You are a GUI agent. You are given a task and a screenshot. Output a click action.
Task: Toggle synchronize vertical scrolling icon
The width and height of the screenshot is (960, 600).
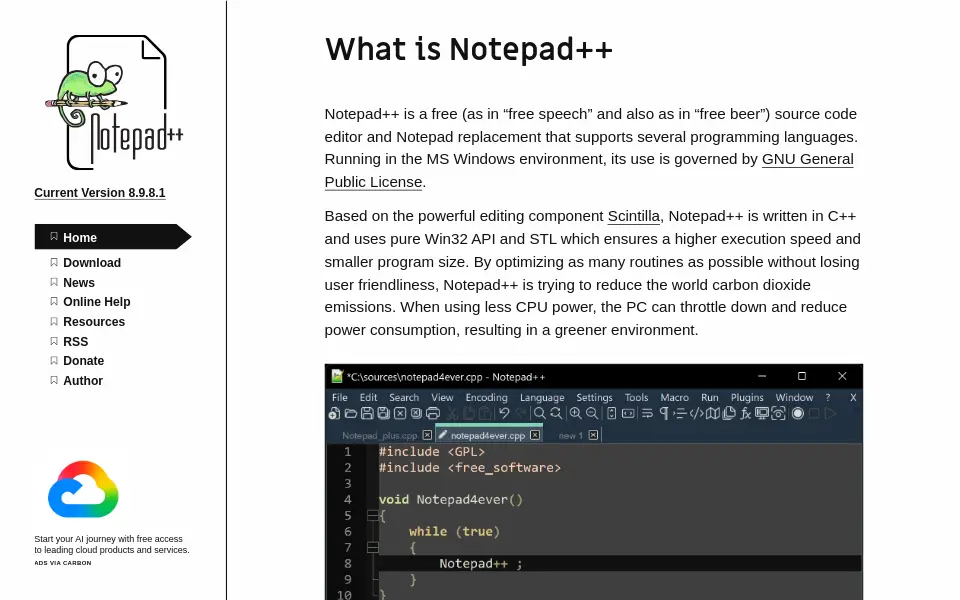[612, 413]
